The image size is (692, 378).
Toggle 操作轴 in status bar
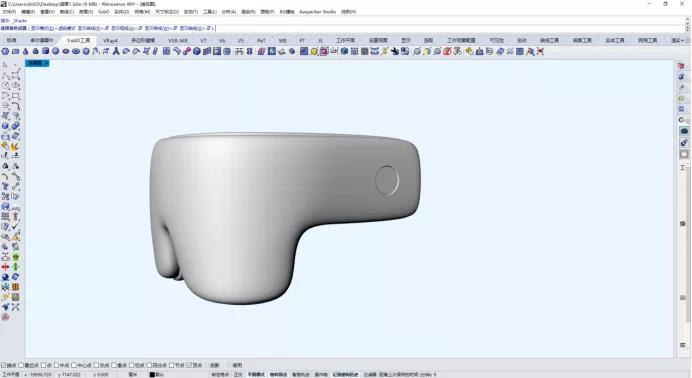321,374
